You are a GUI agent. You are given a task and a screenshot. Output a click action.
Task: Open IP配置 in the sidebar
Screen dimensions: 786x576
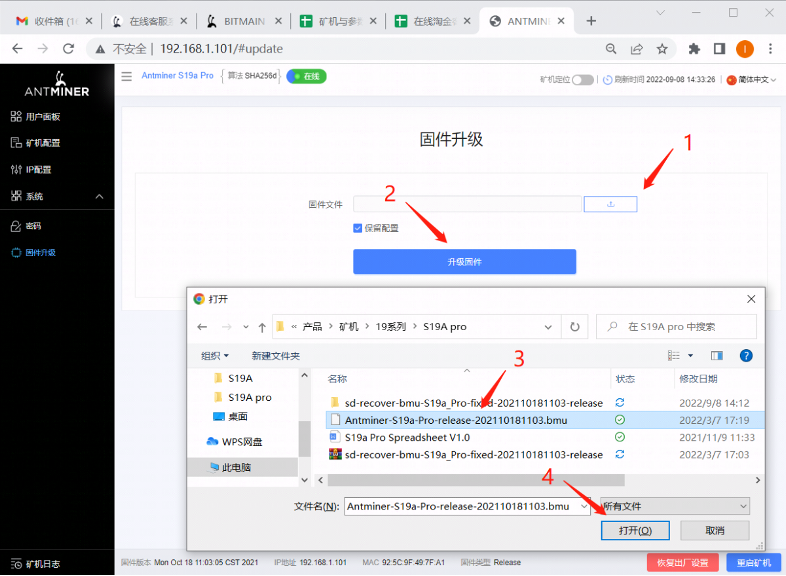point(31,169)
